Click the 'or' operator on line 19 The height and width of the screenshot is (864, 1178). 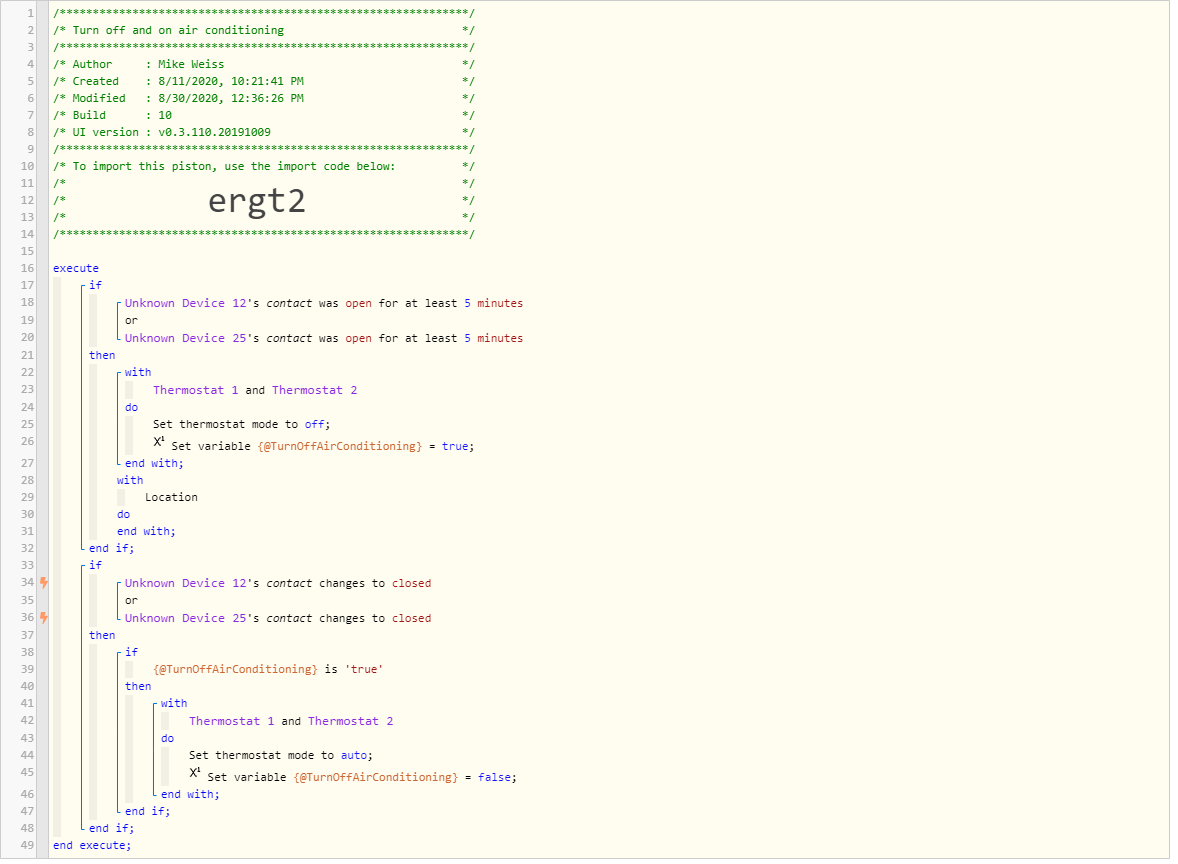(x=131, y=320)
